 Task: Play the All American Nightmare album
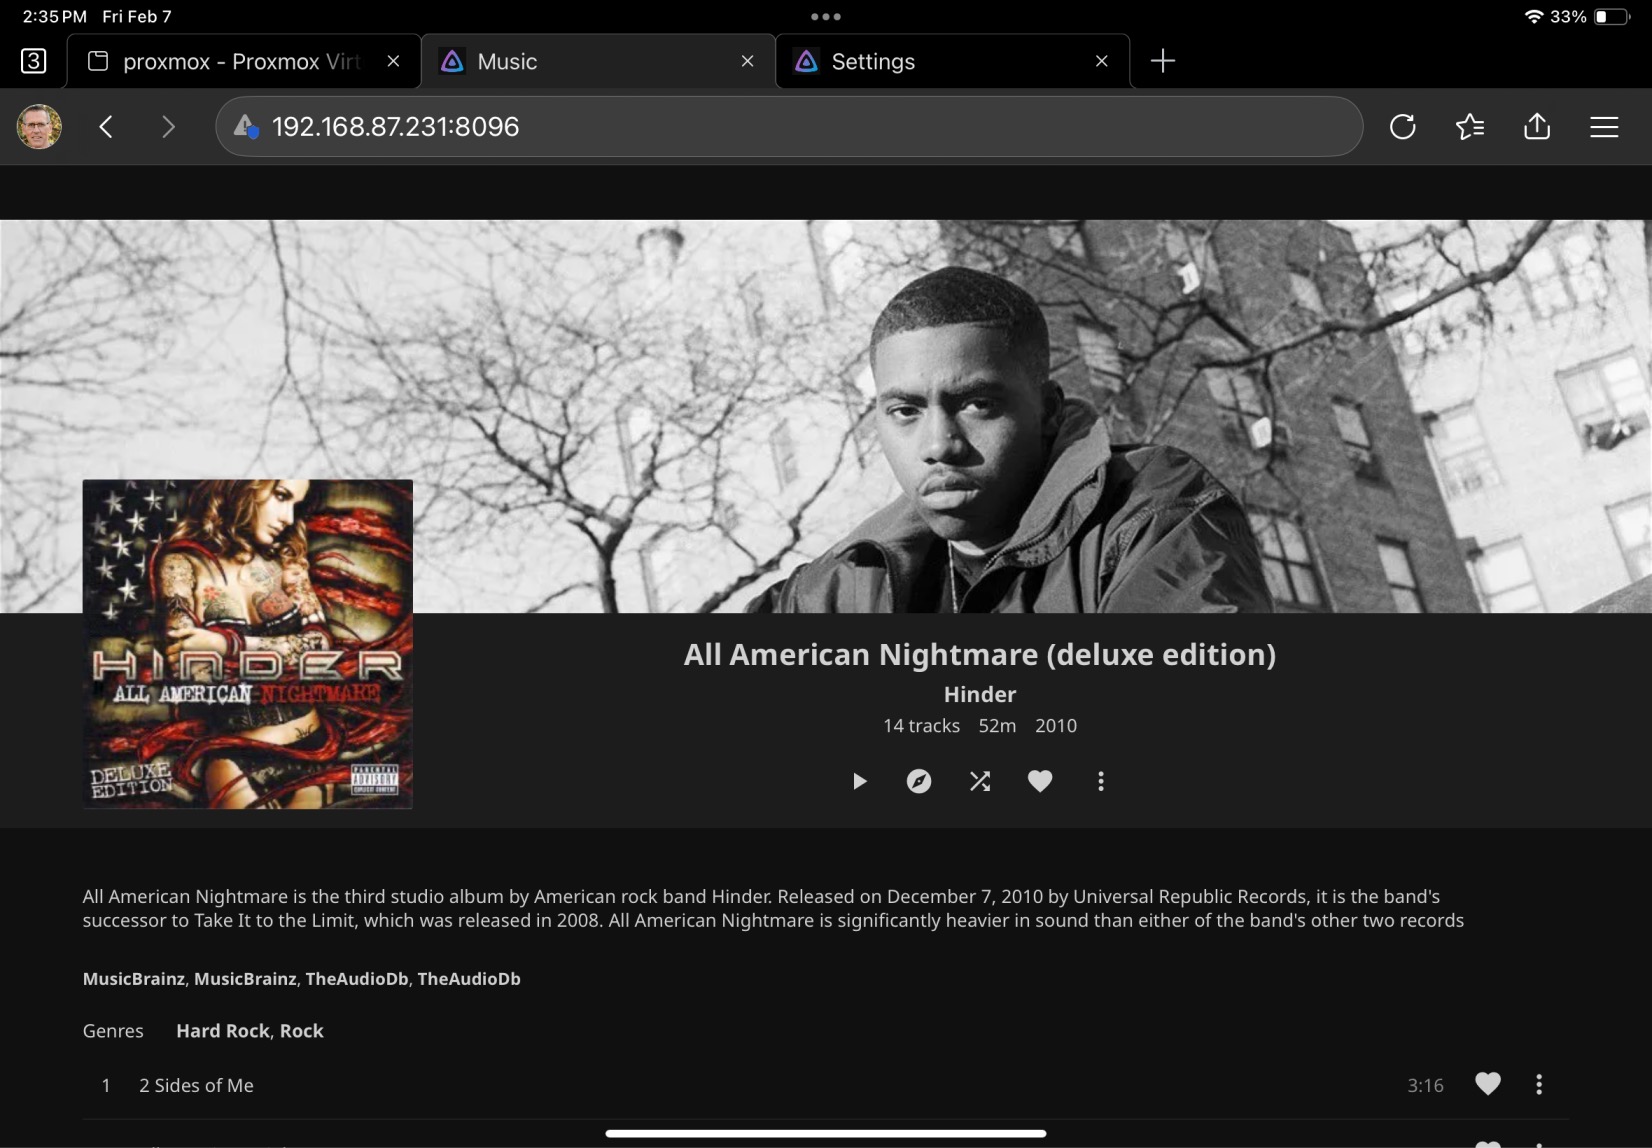click(859, 781)
